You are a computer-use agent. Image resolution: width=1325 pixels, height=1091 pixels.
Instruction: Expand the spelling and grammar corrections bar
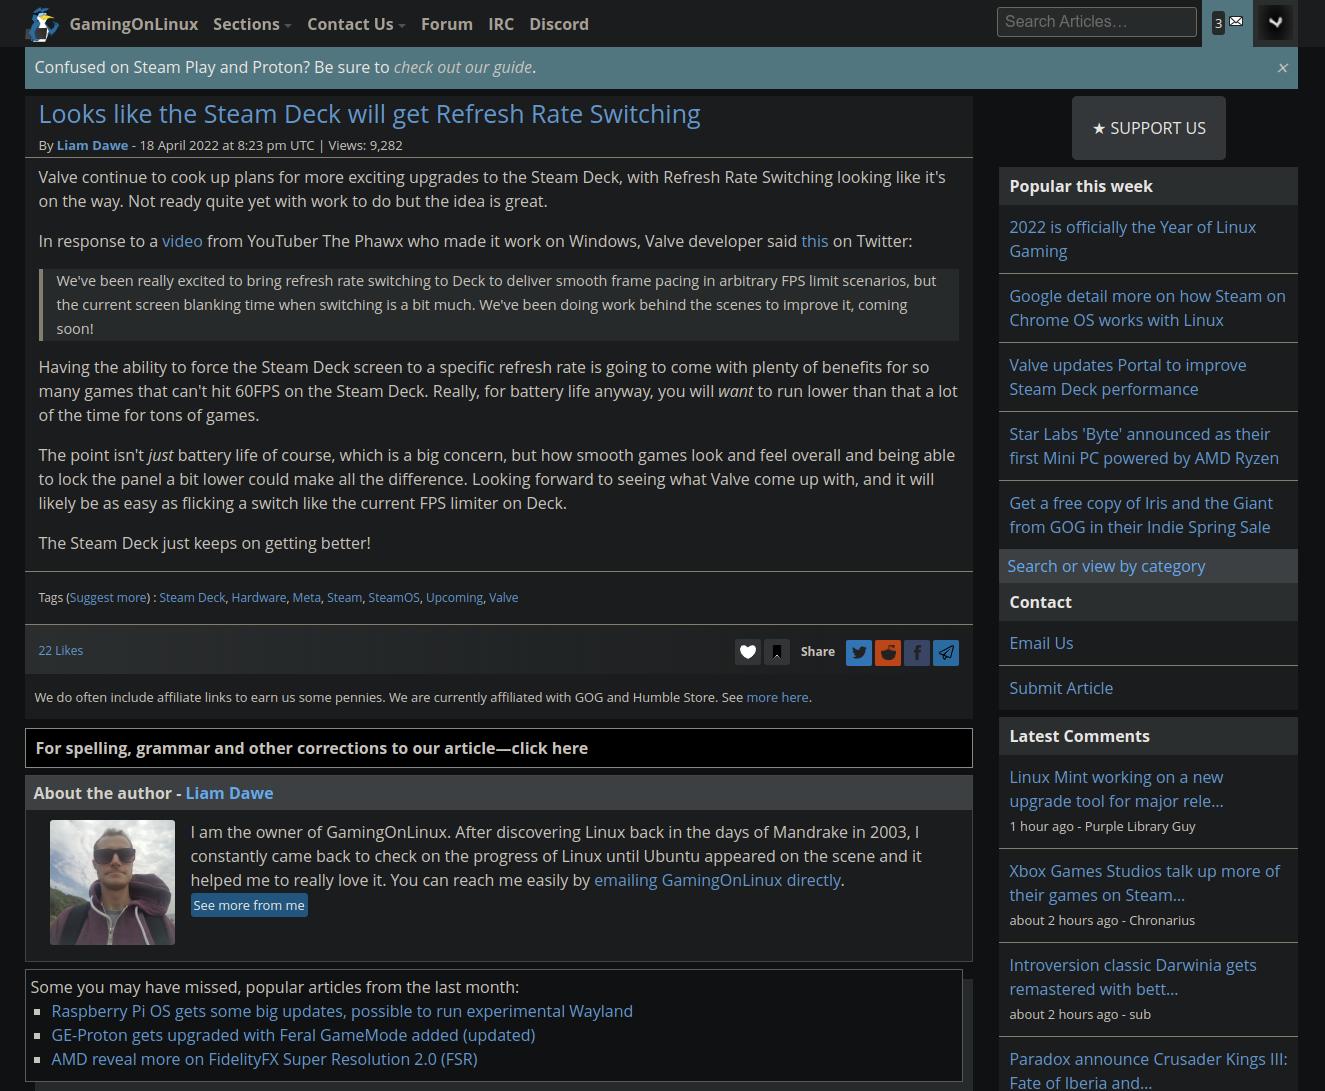click(x=498, y=748)
